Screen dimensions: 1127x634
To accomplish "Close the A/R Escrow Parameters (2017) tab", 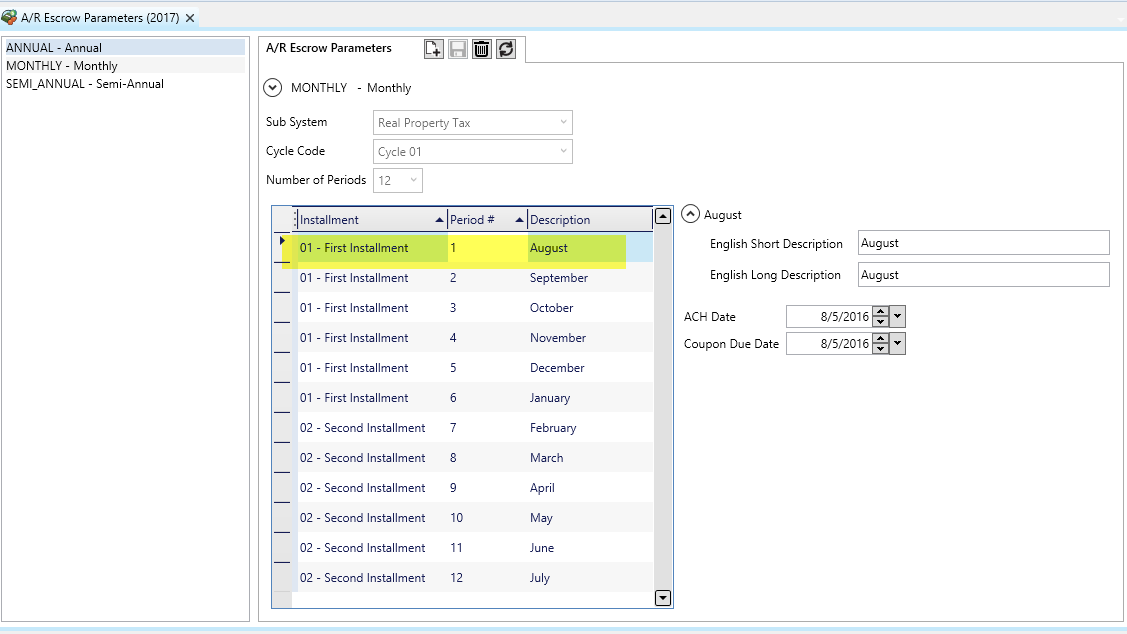I will tap(190, 18).
